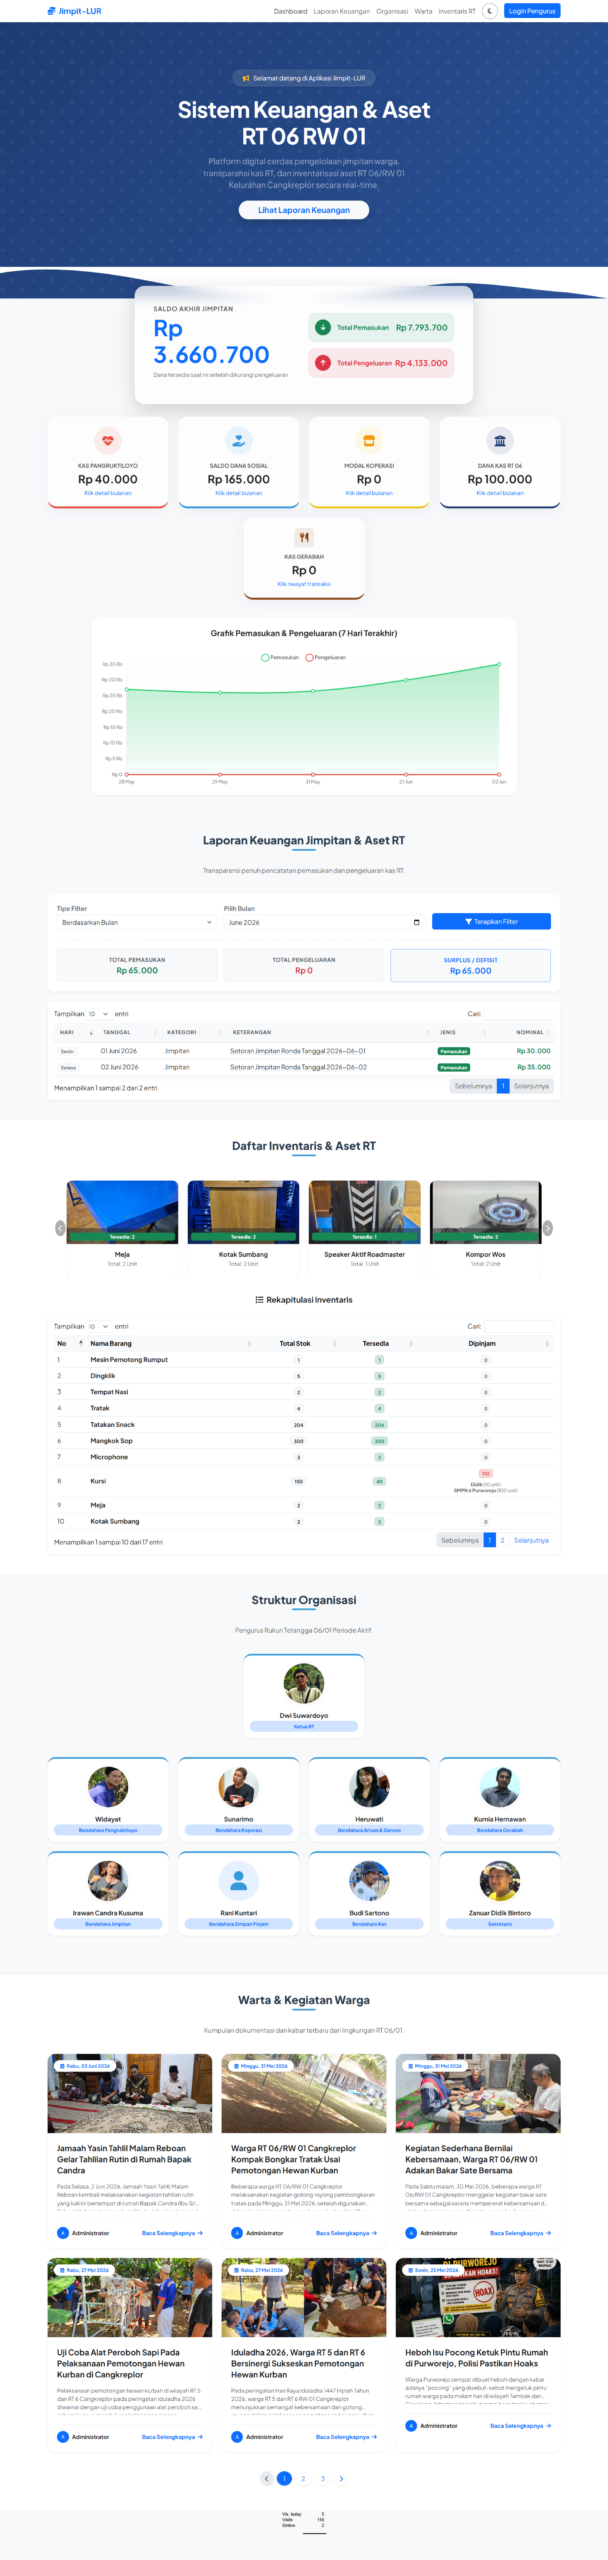Open Baca Selengkapnya for Heboh Isu Pocong article

coord(520,2426)
